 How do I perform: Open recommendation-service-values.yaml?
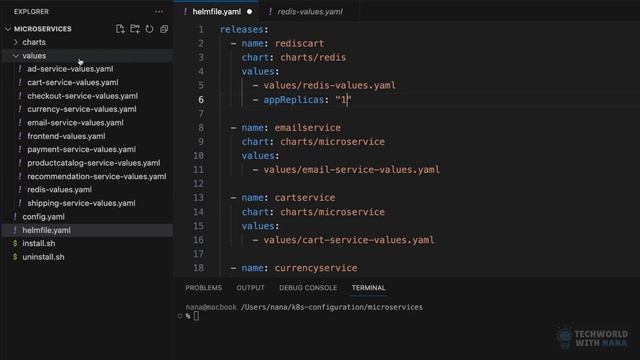(97, 176)
